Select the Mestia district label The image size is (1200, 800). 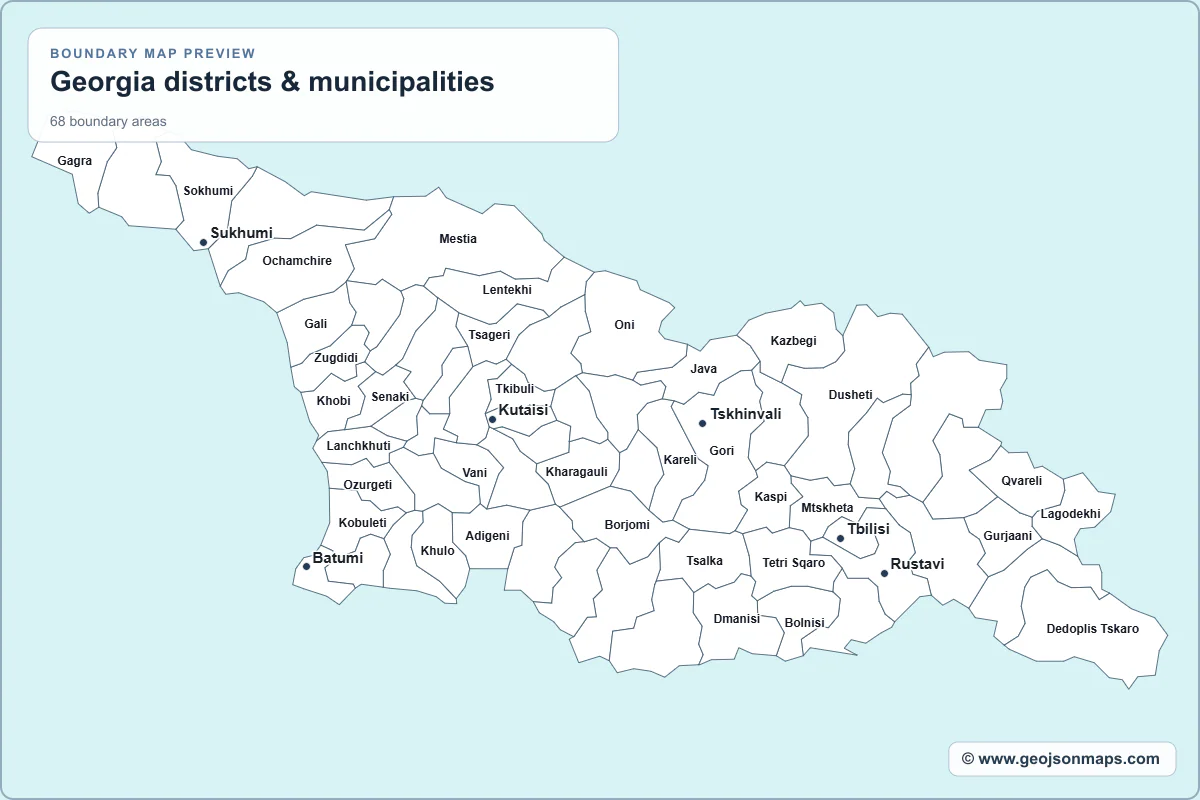coord(458,239)
